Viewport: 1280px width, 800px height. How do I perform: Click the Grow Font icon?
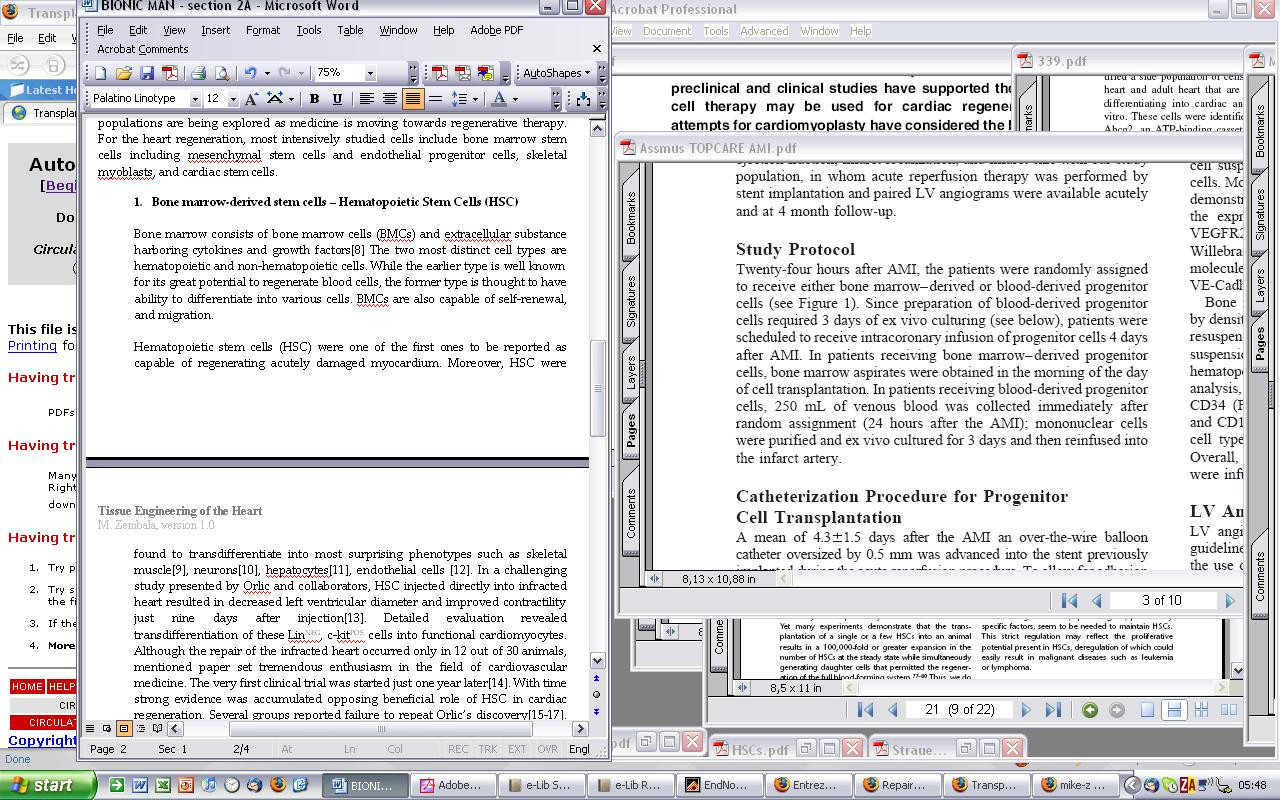251,99
